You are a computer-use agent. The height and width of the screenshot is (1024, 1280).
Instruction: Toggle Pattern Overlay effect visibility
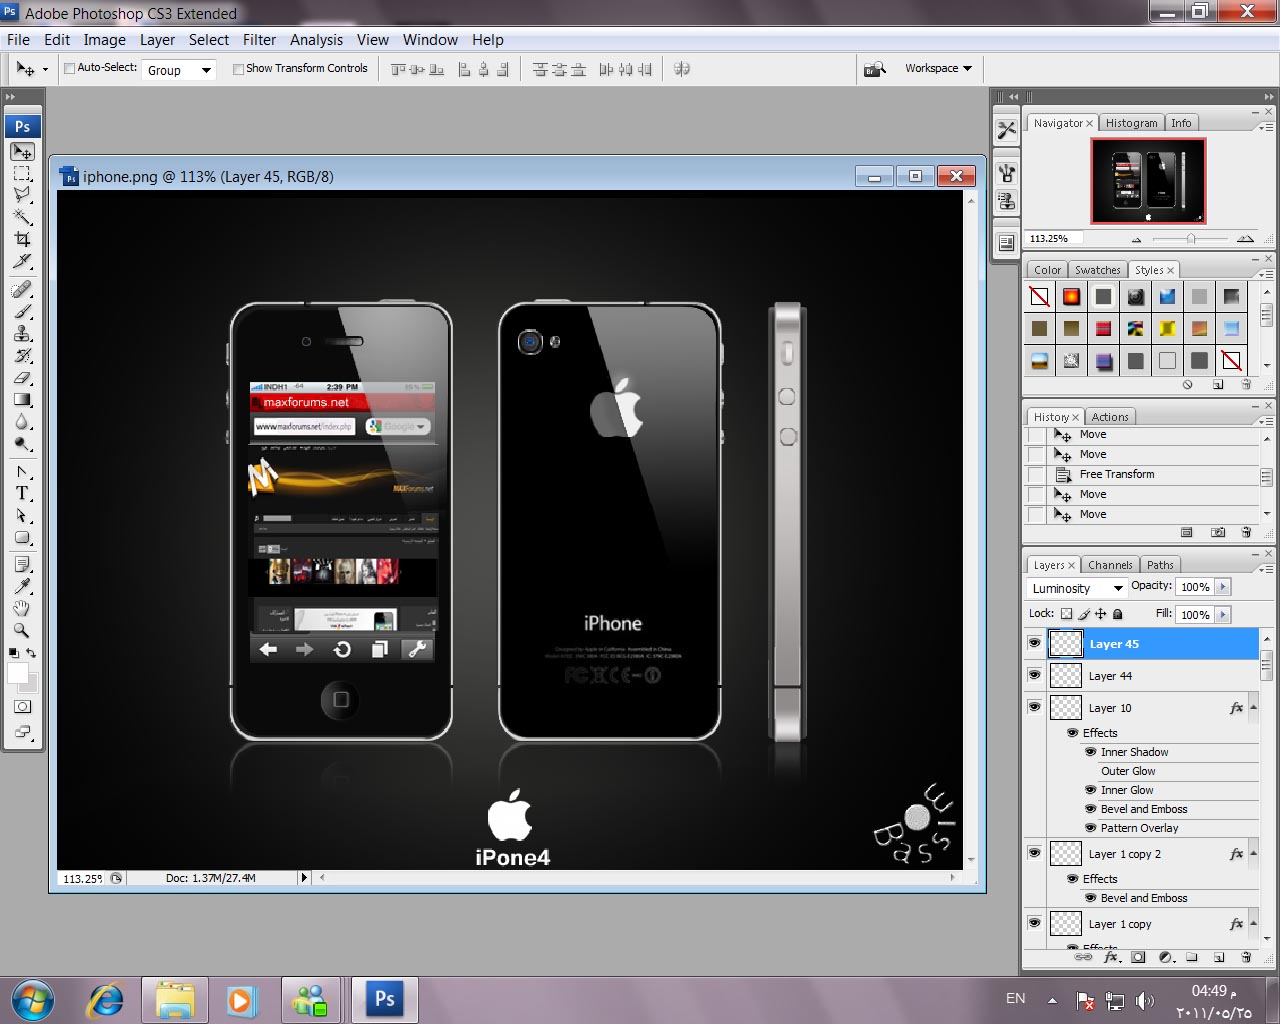click(x=1091, y=828)
